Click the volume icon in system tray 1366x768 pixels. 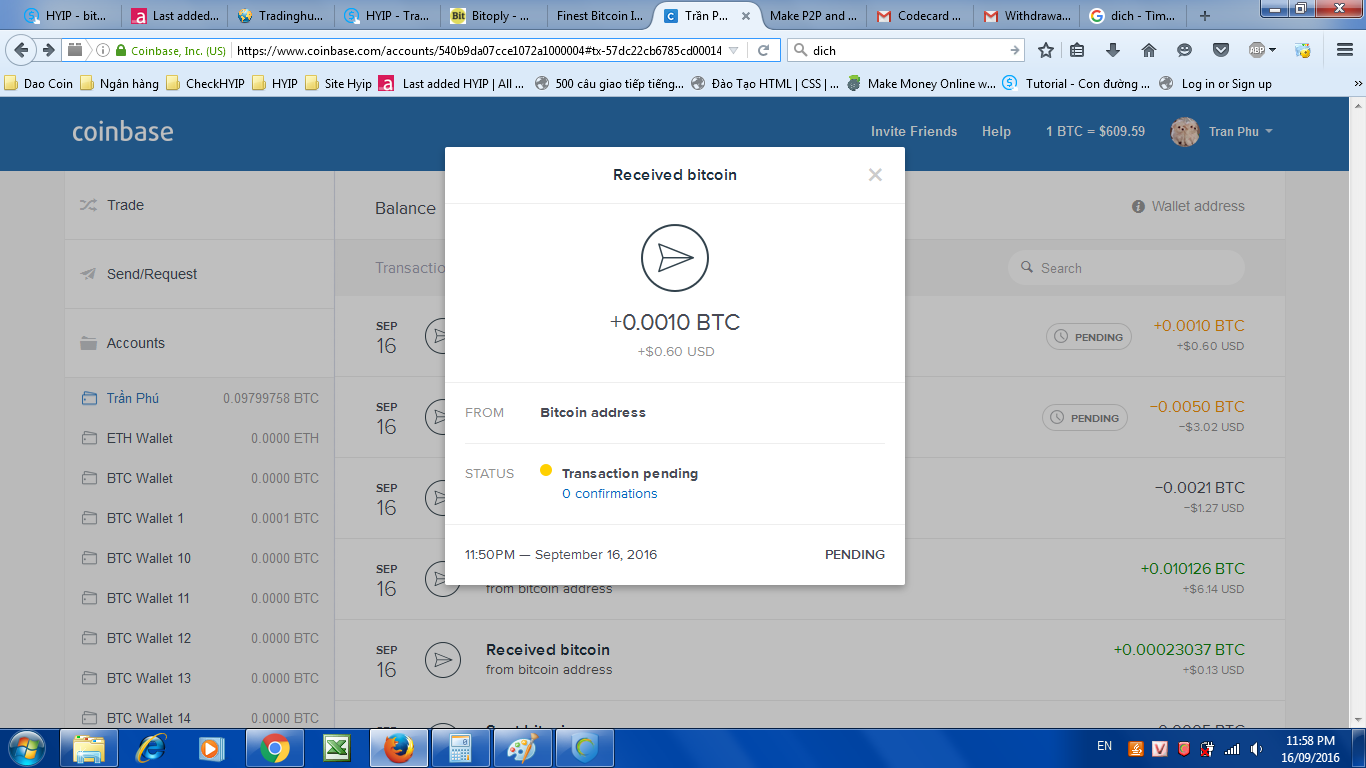[x=1256, y=748]
